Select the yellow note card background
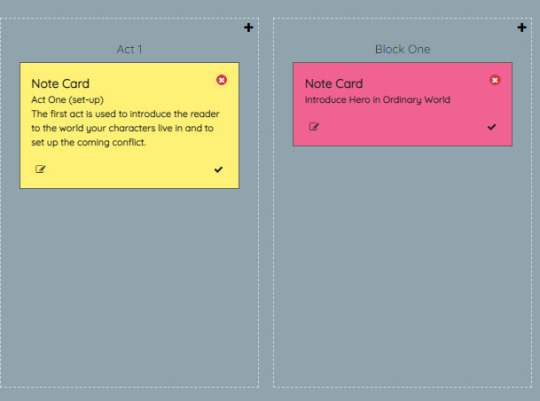The height and width of the screenshot is (401, 540). (x=129, y=125)
